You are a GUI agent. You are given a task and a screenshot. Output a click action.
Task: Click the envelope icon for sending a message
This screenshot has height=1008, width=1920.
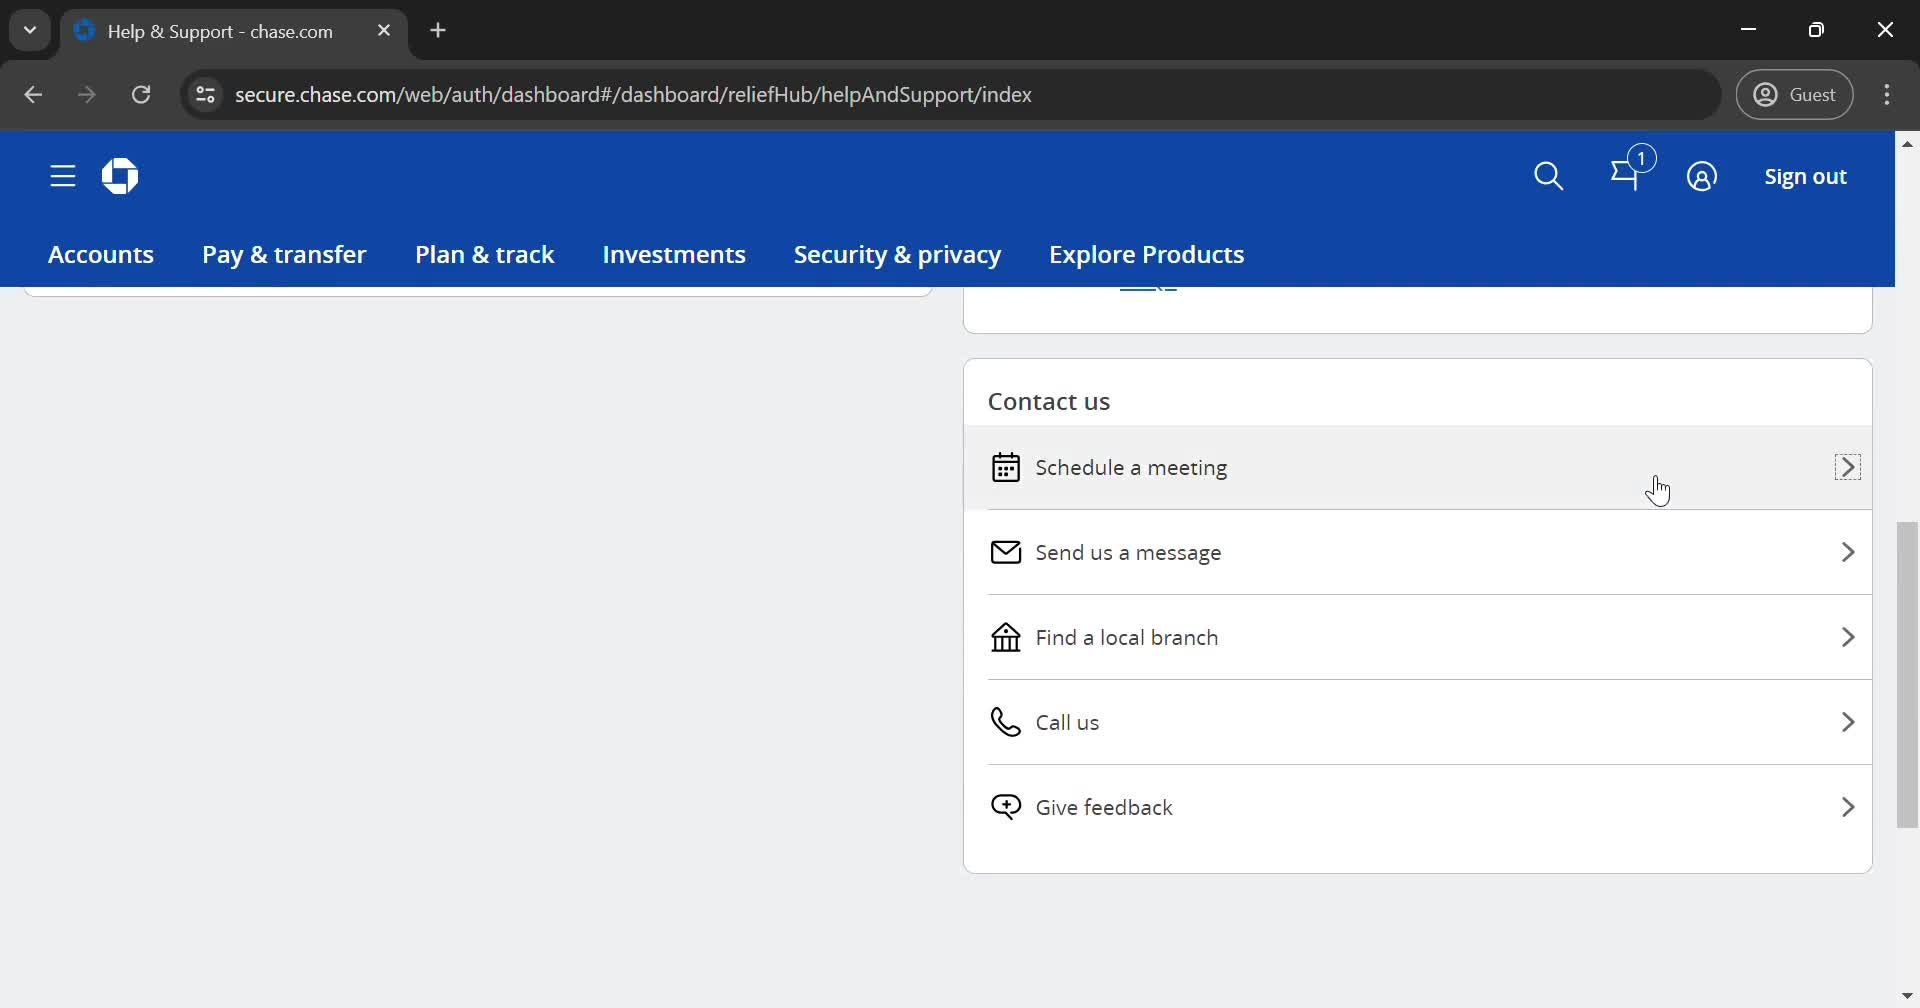tap(1005, 552)
